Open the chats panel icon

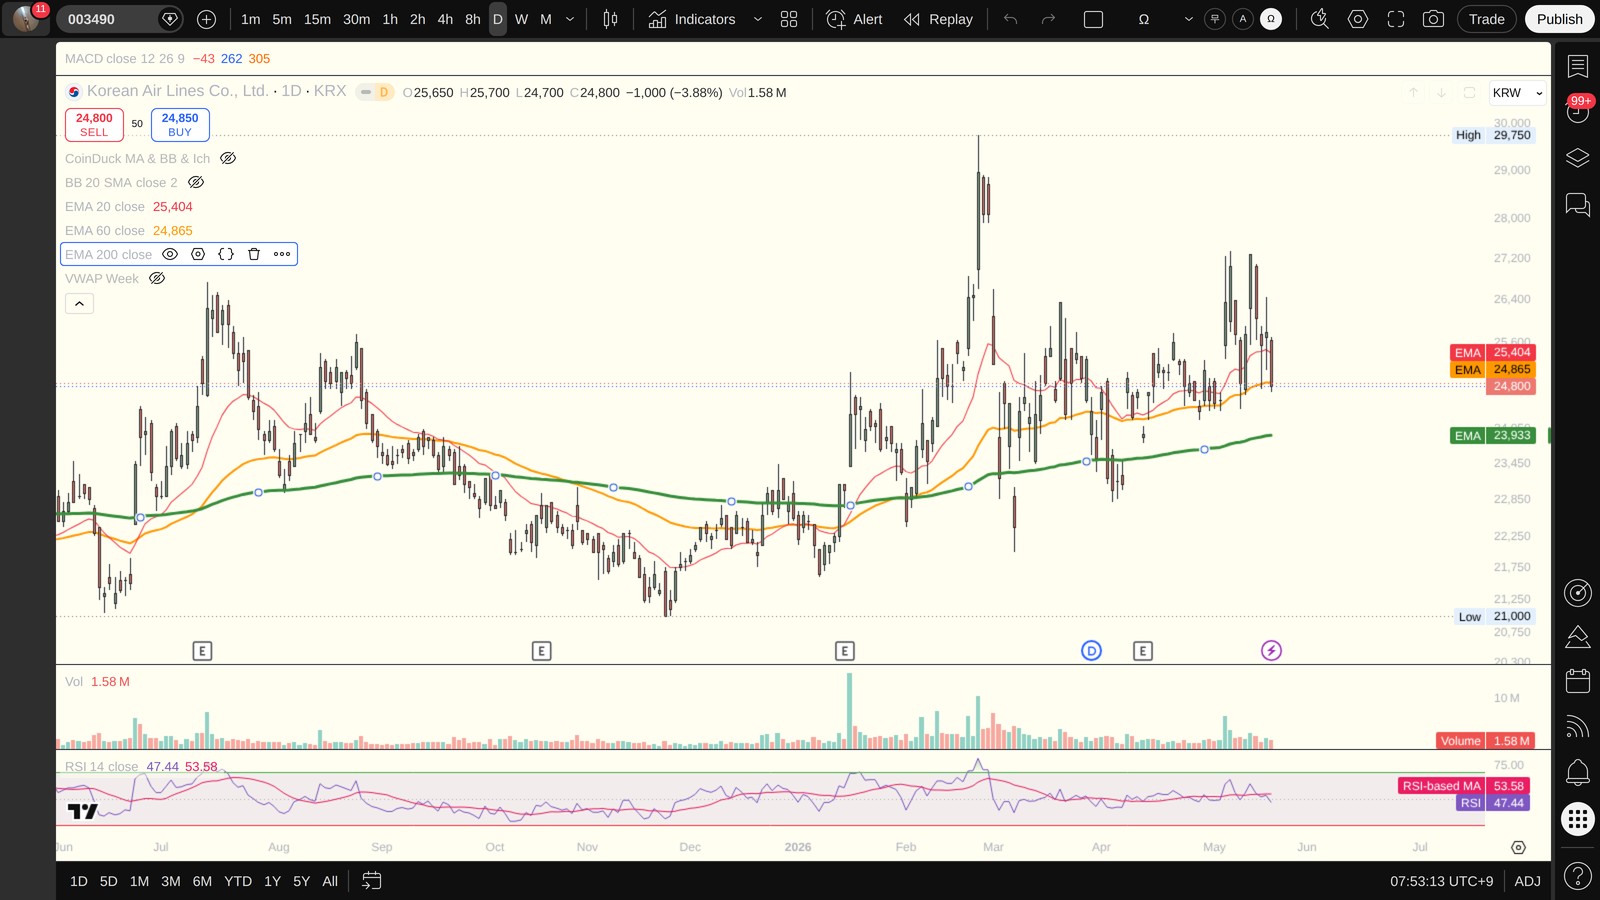point(1578,205)
